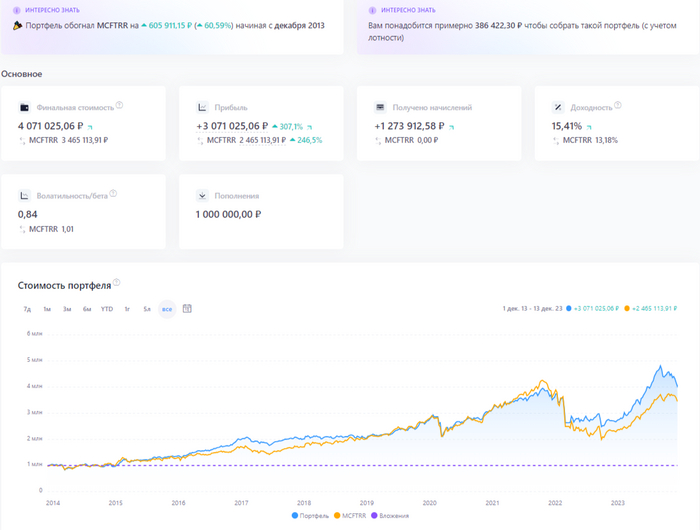Click the wallet icon for Финальная стоимость
Viewport: 700px width, 530px height.
[x=24, y=107]
